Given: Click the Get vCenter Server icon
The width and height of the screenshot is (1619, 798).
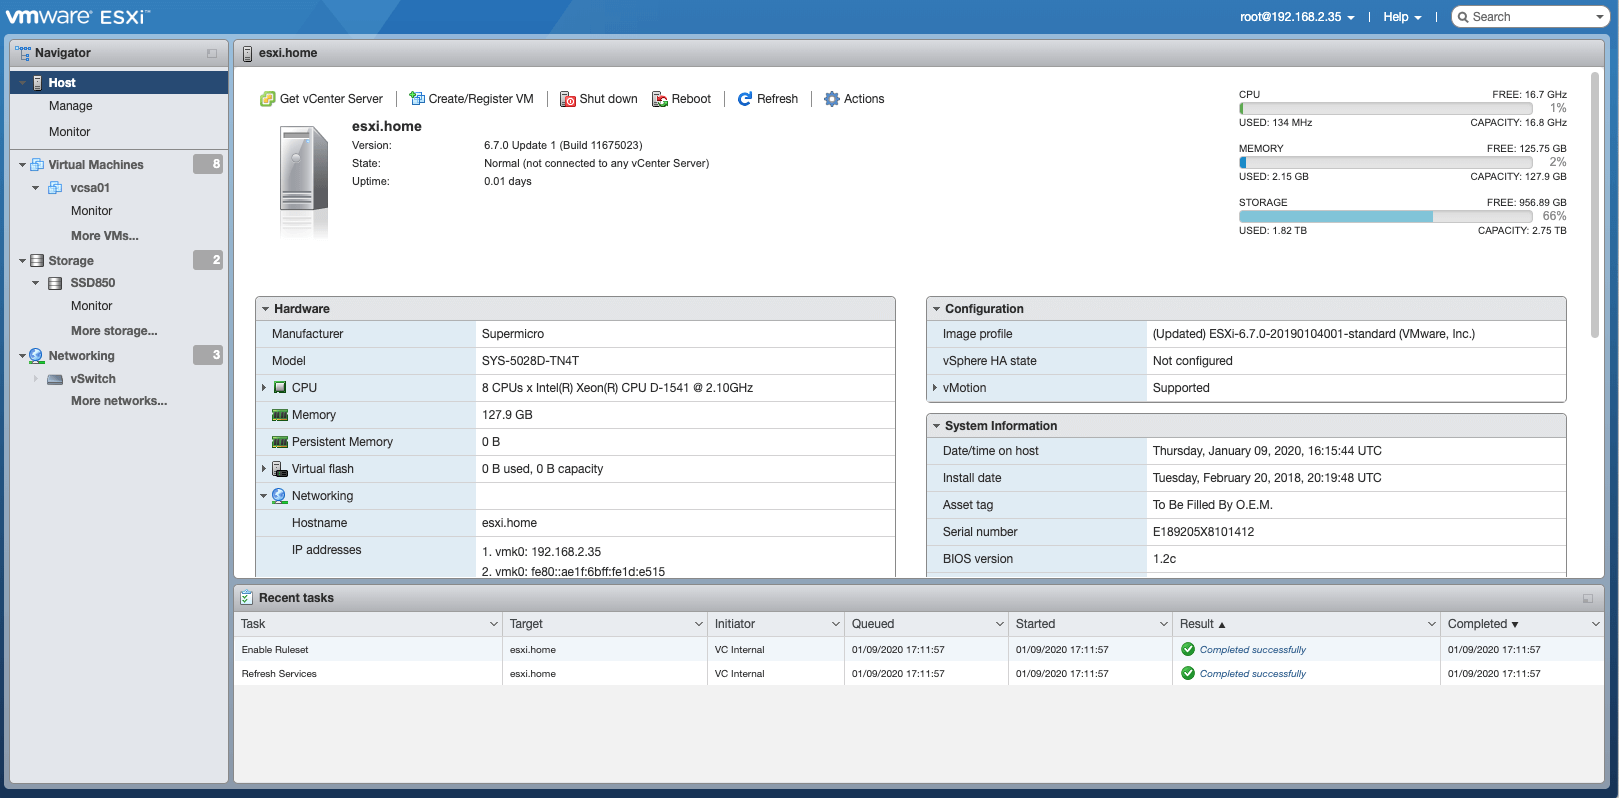Looking at the screenshot, I should coord(267,99).
